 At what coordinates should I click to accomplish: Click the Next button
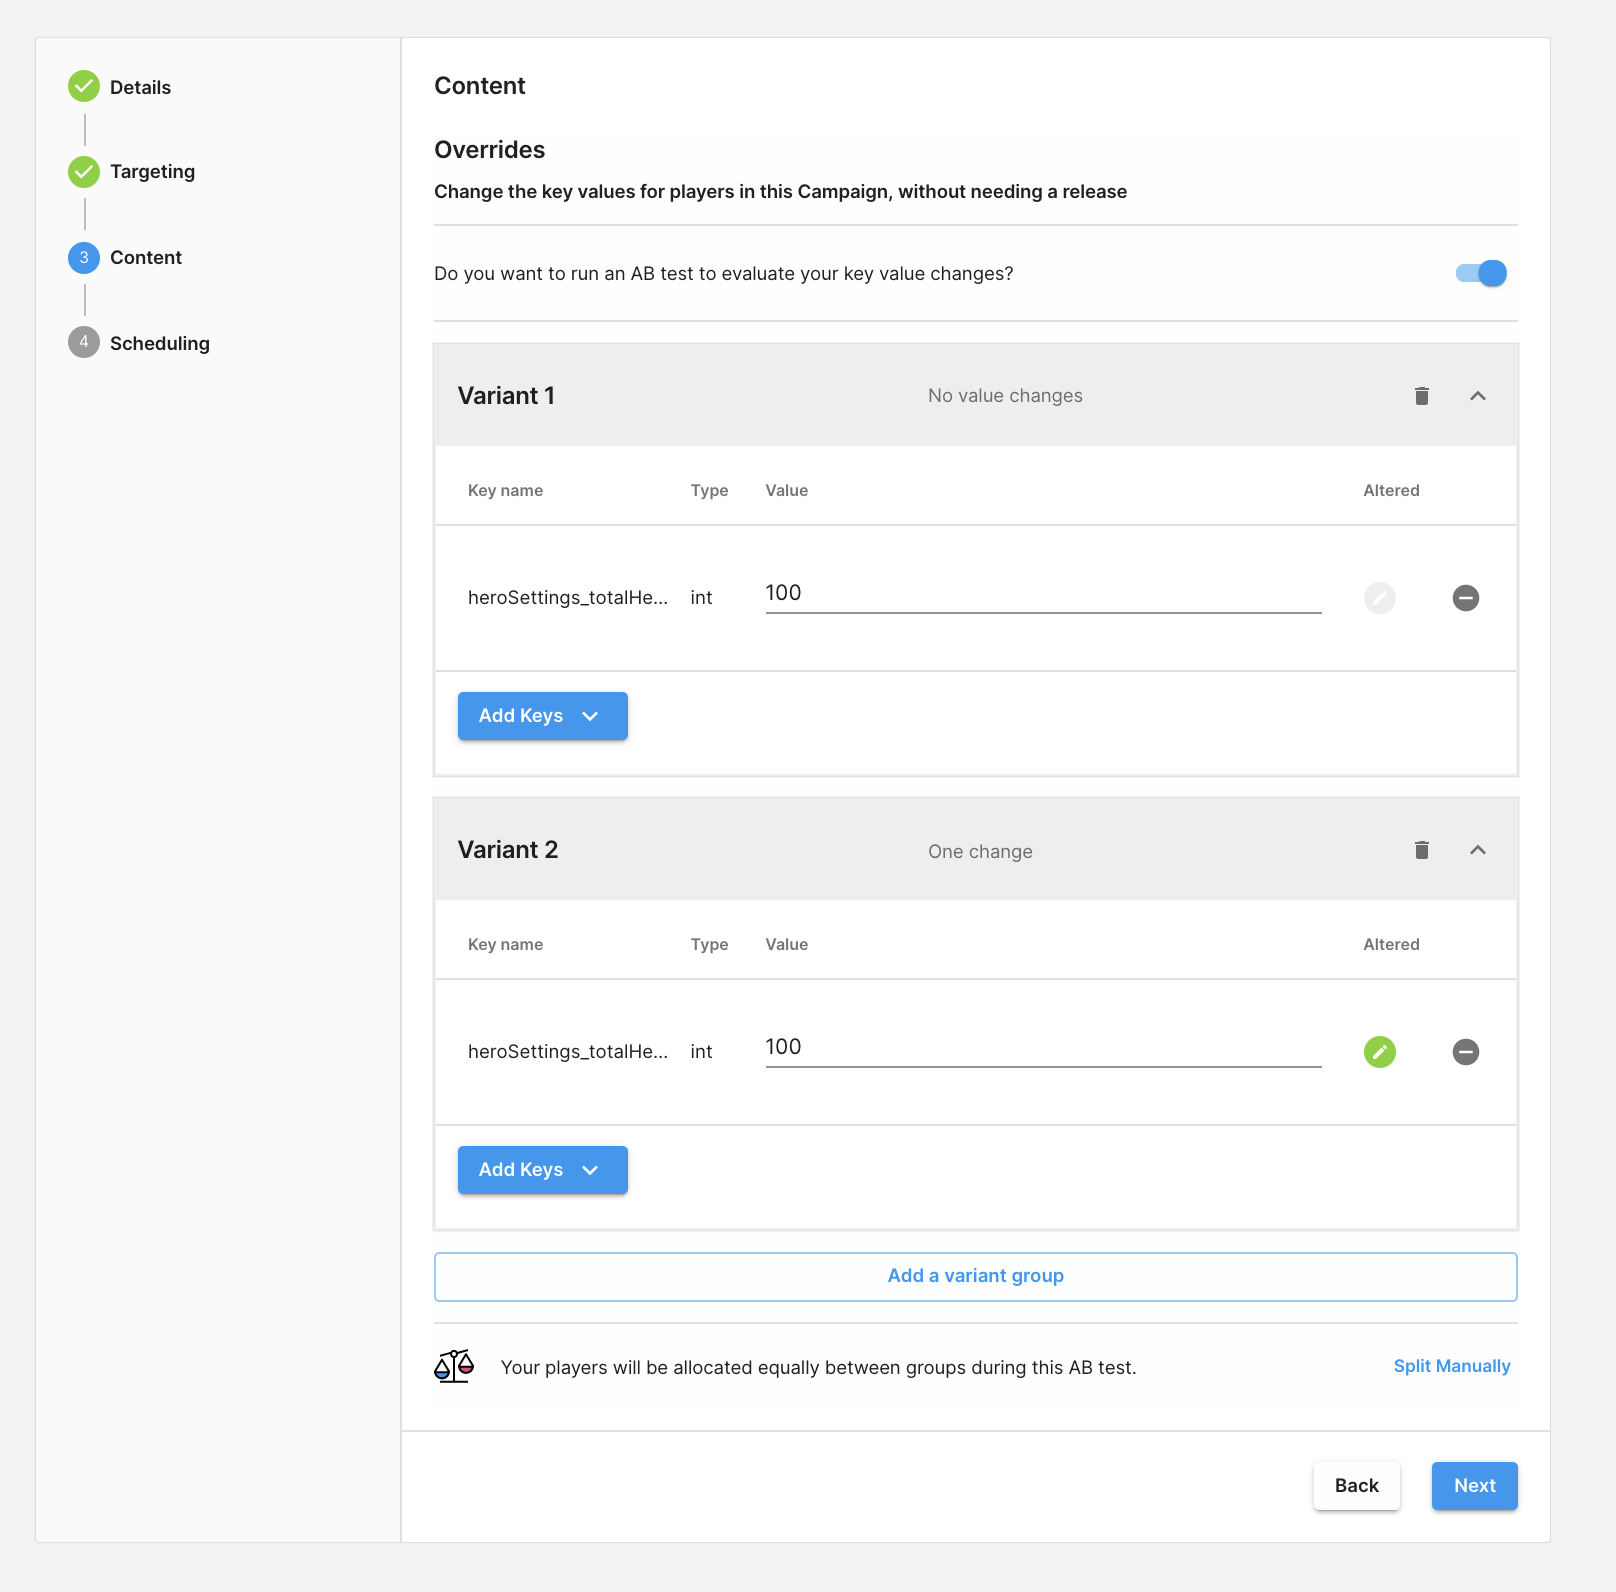point(1474,1486)
